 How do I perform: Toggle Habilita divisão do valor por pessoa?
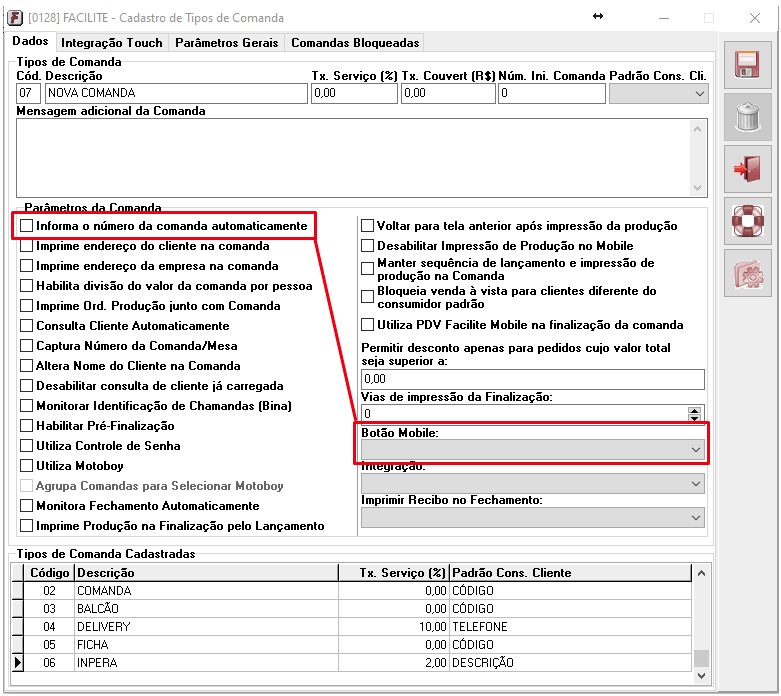coord(26,285)
